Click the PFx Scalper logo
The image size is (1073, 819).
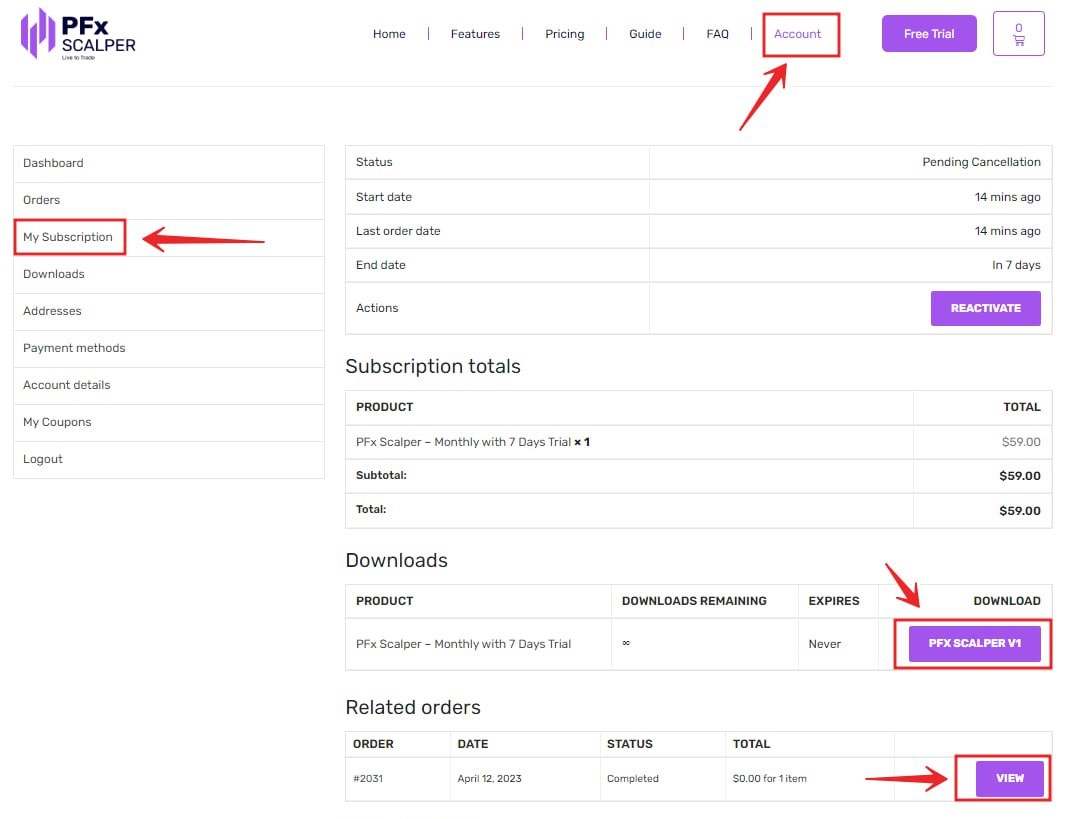tap(78, 33)
